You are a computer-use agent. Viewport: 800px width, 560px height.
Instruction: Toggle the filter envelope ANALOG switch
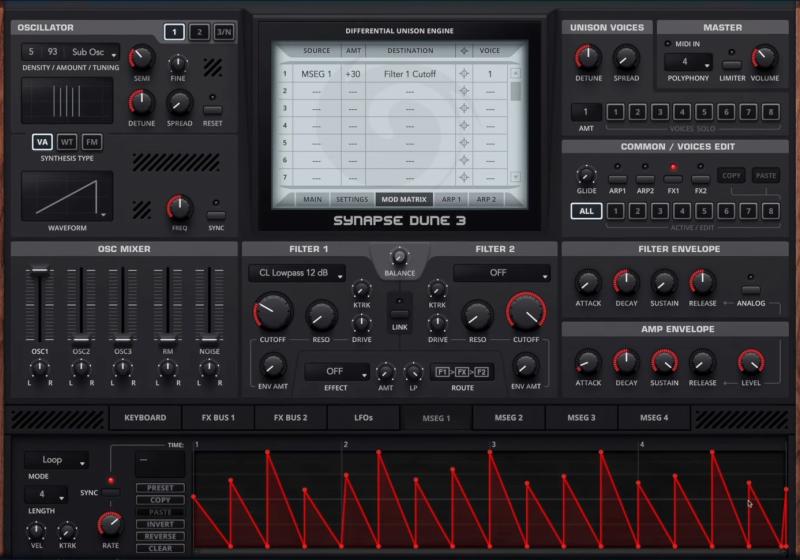[751, 290]
